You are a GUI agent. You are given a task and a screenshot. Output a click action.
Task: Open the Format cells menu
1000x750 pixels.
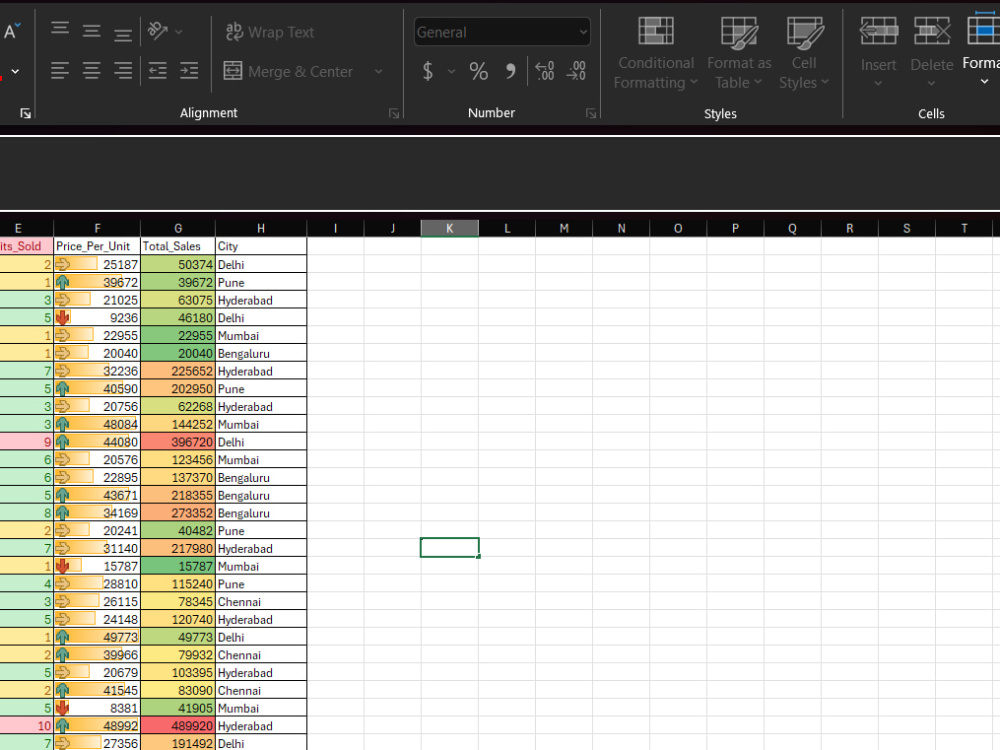[982, 51]
